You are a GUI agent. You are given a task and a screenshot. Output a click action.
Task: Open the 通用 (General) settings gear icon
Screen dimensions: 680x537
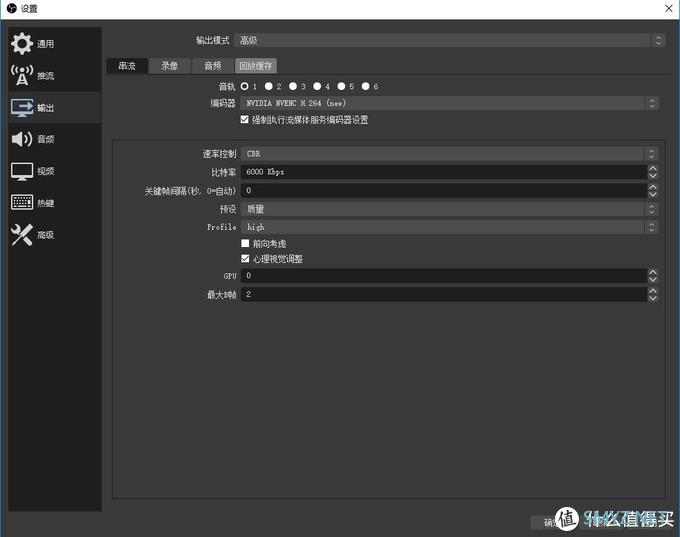coord(22,43)
